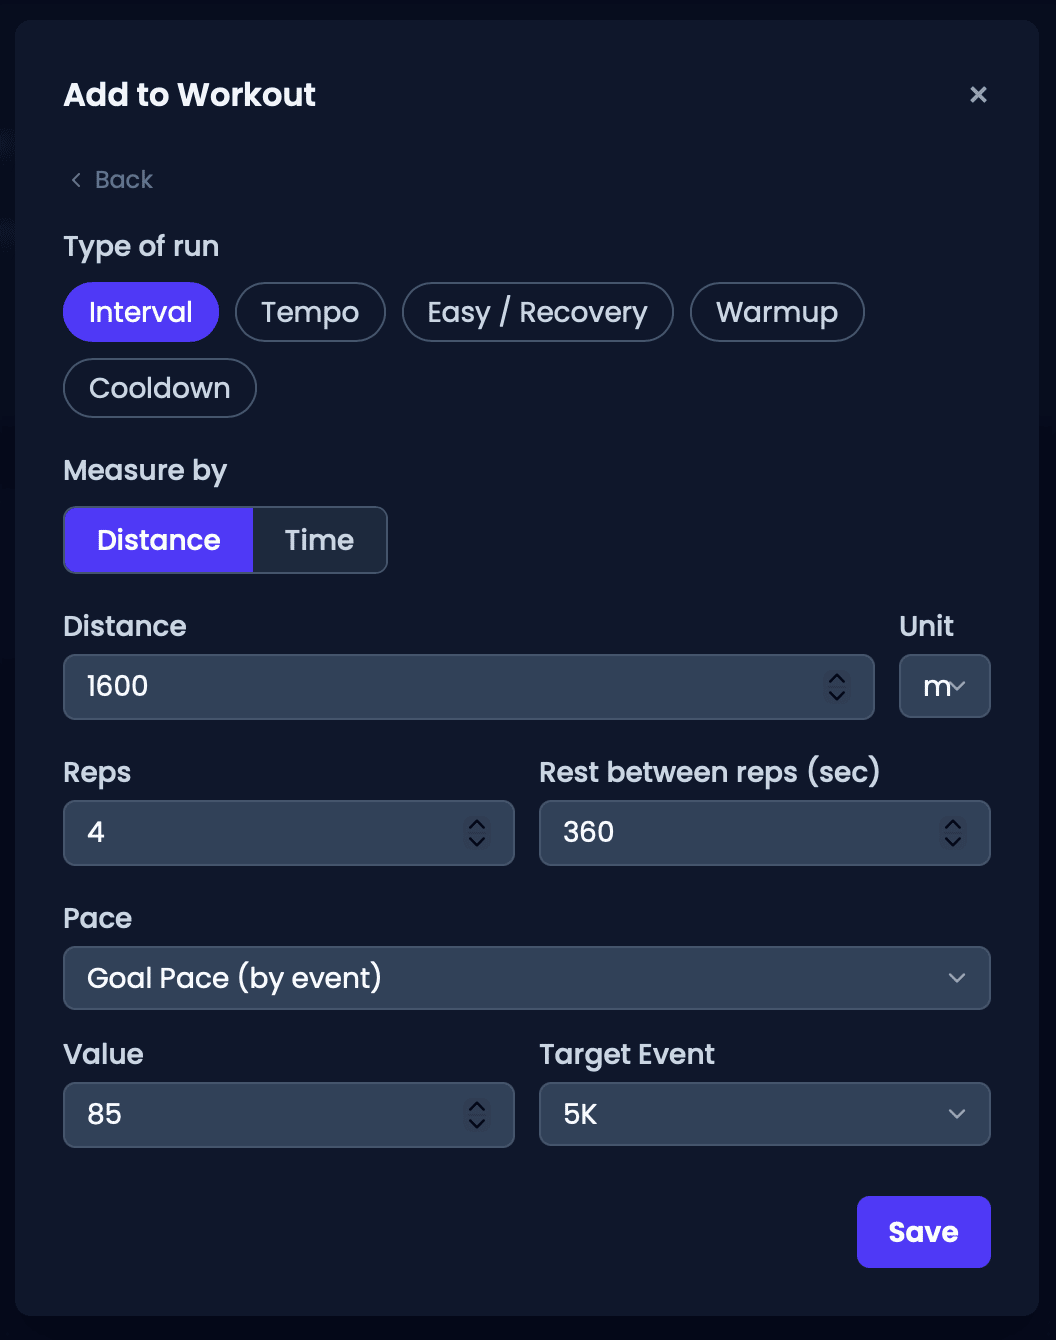Click the Value field stepper arrows

pos(477,1114)
